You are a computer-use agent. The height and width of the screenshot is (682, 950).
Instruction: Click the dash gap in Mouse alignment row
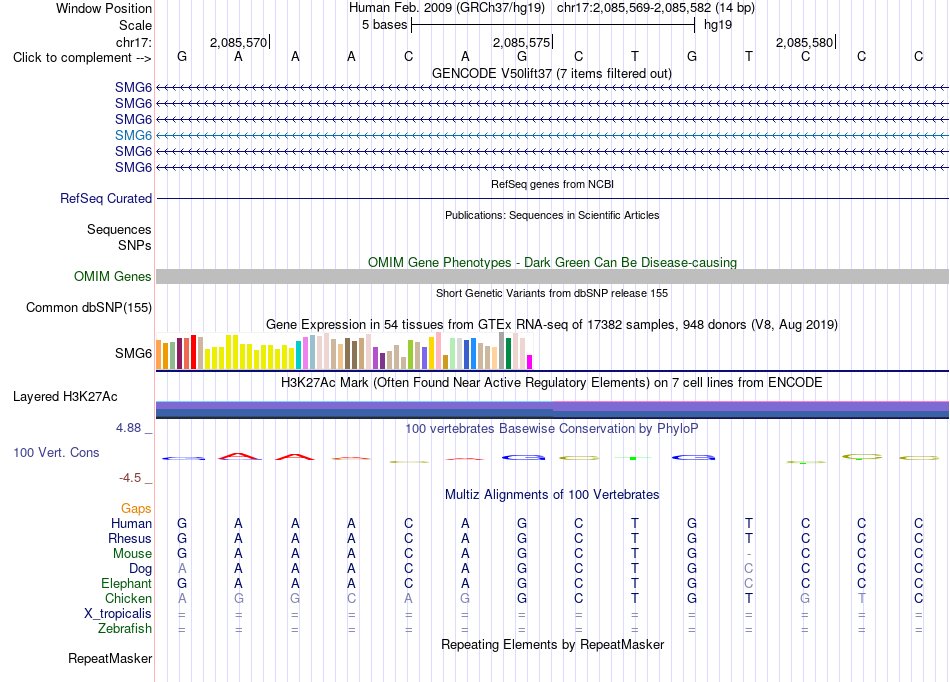tap(749, 554)
